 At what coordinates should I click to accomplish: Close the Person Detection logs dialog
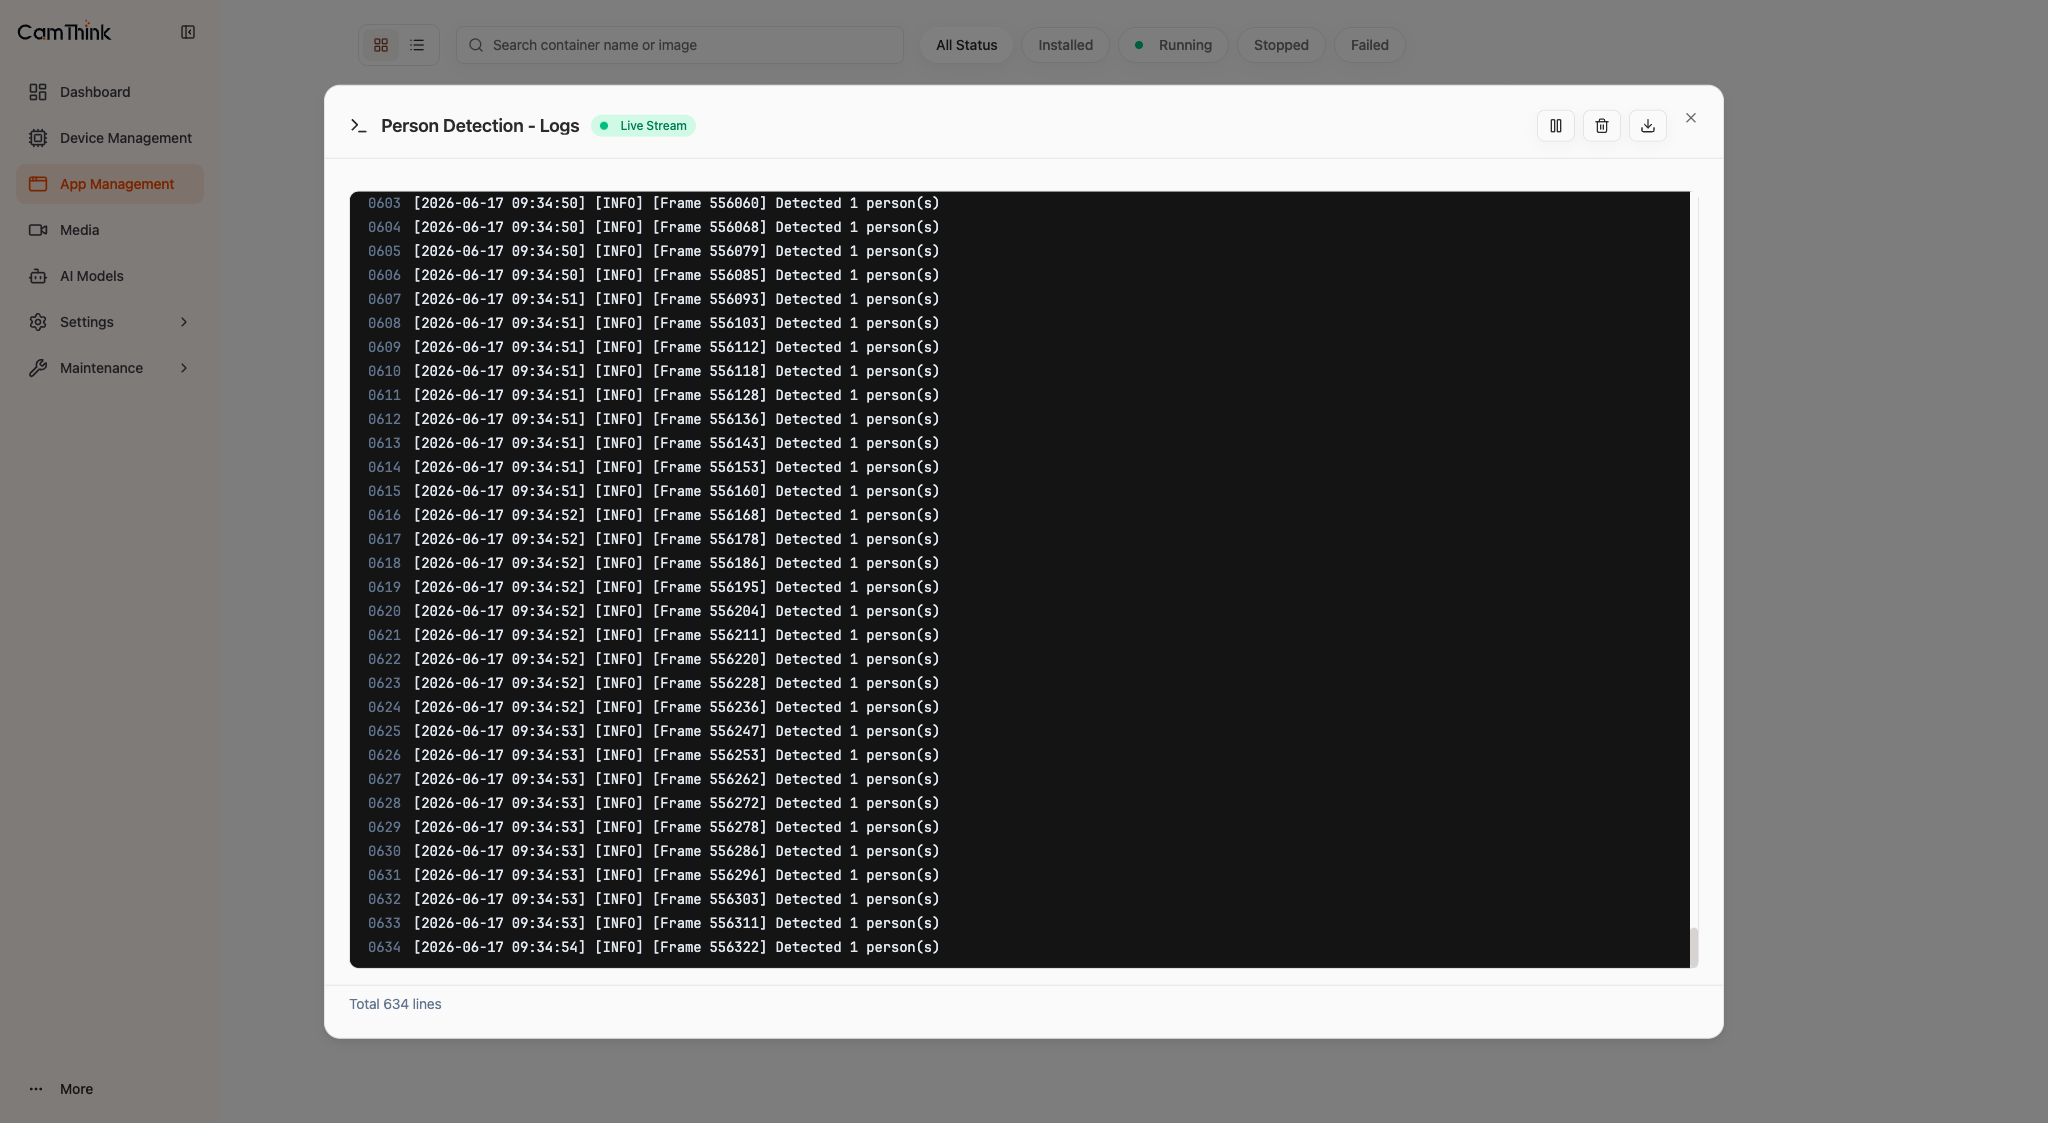1691,118
